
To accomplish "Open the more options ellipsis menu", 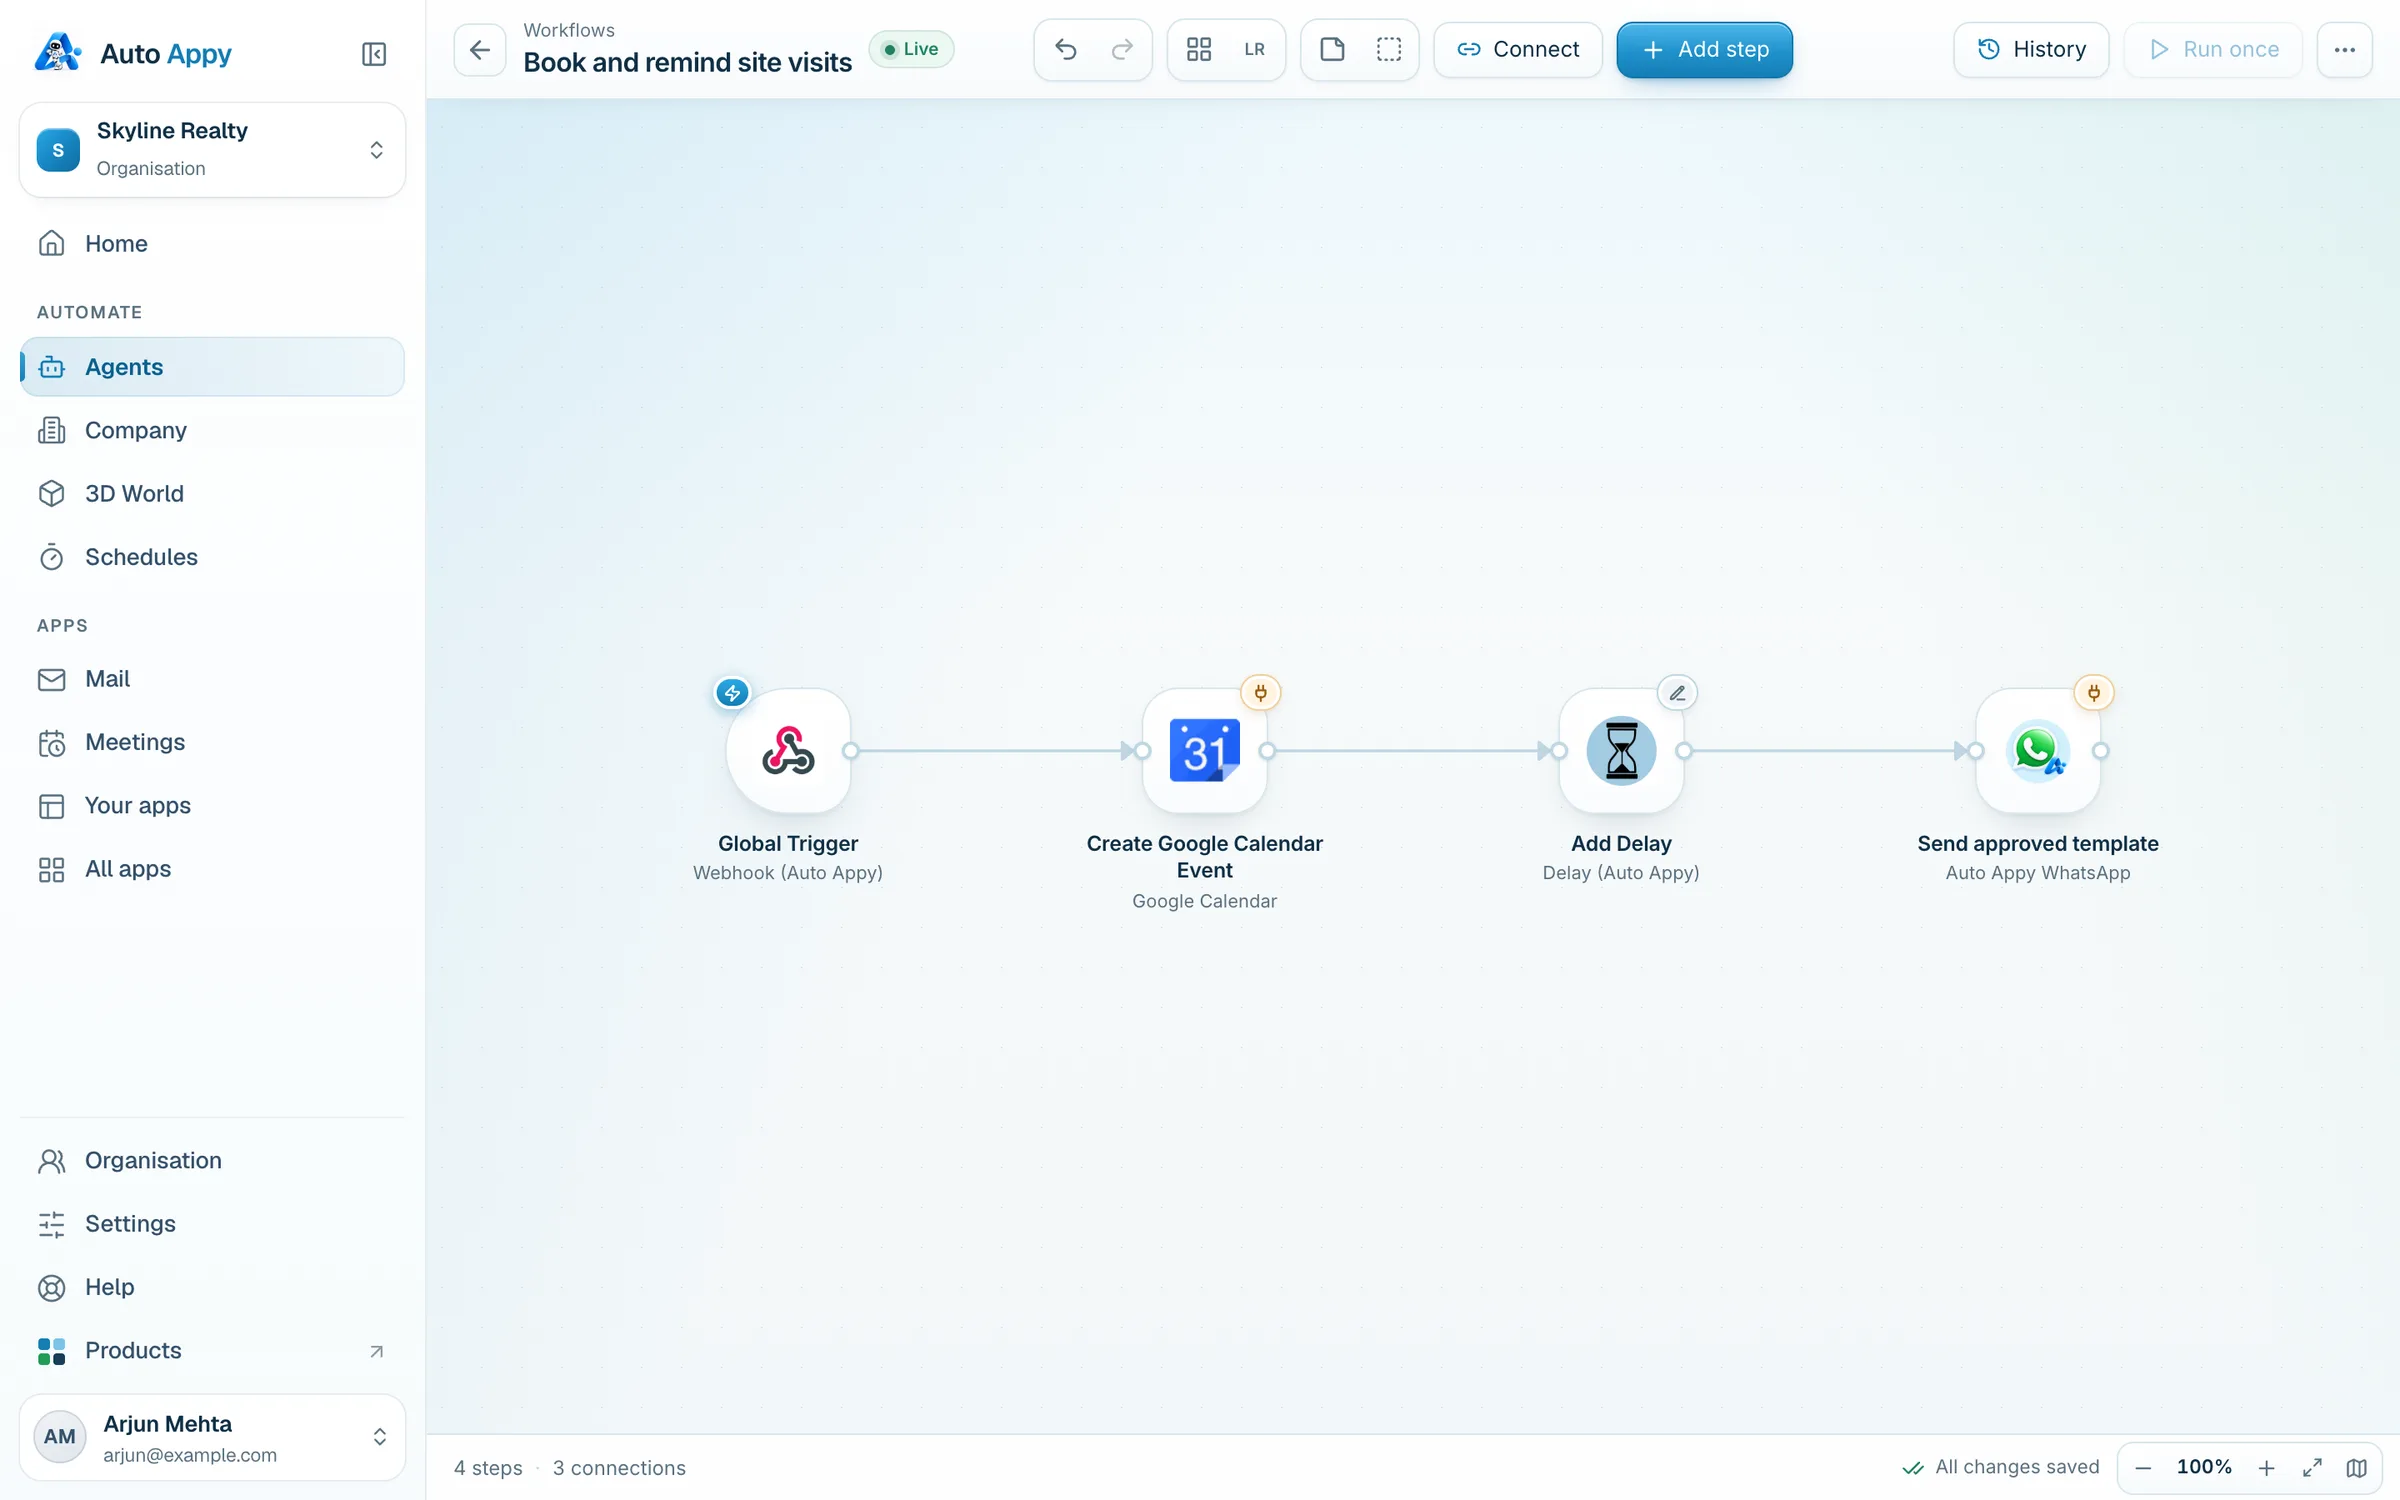I will [2344, 49].
